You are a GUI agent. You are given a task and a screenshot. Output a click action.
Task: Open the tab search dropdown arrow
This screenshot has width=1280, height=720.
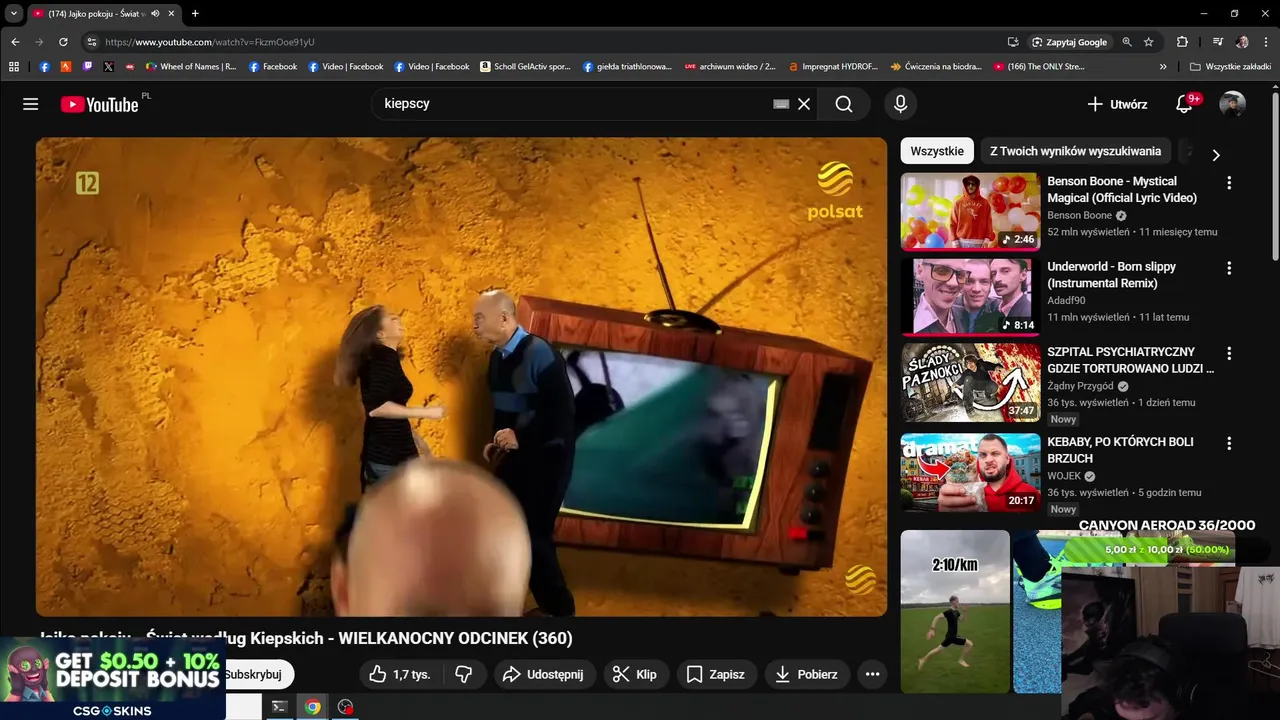tap(14, 13)
